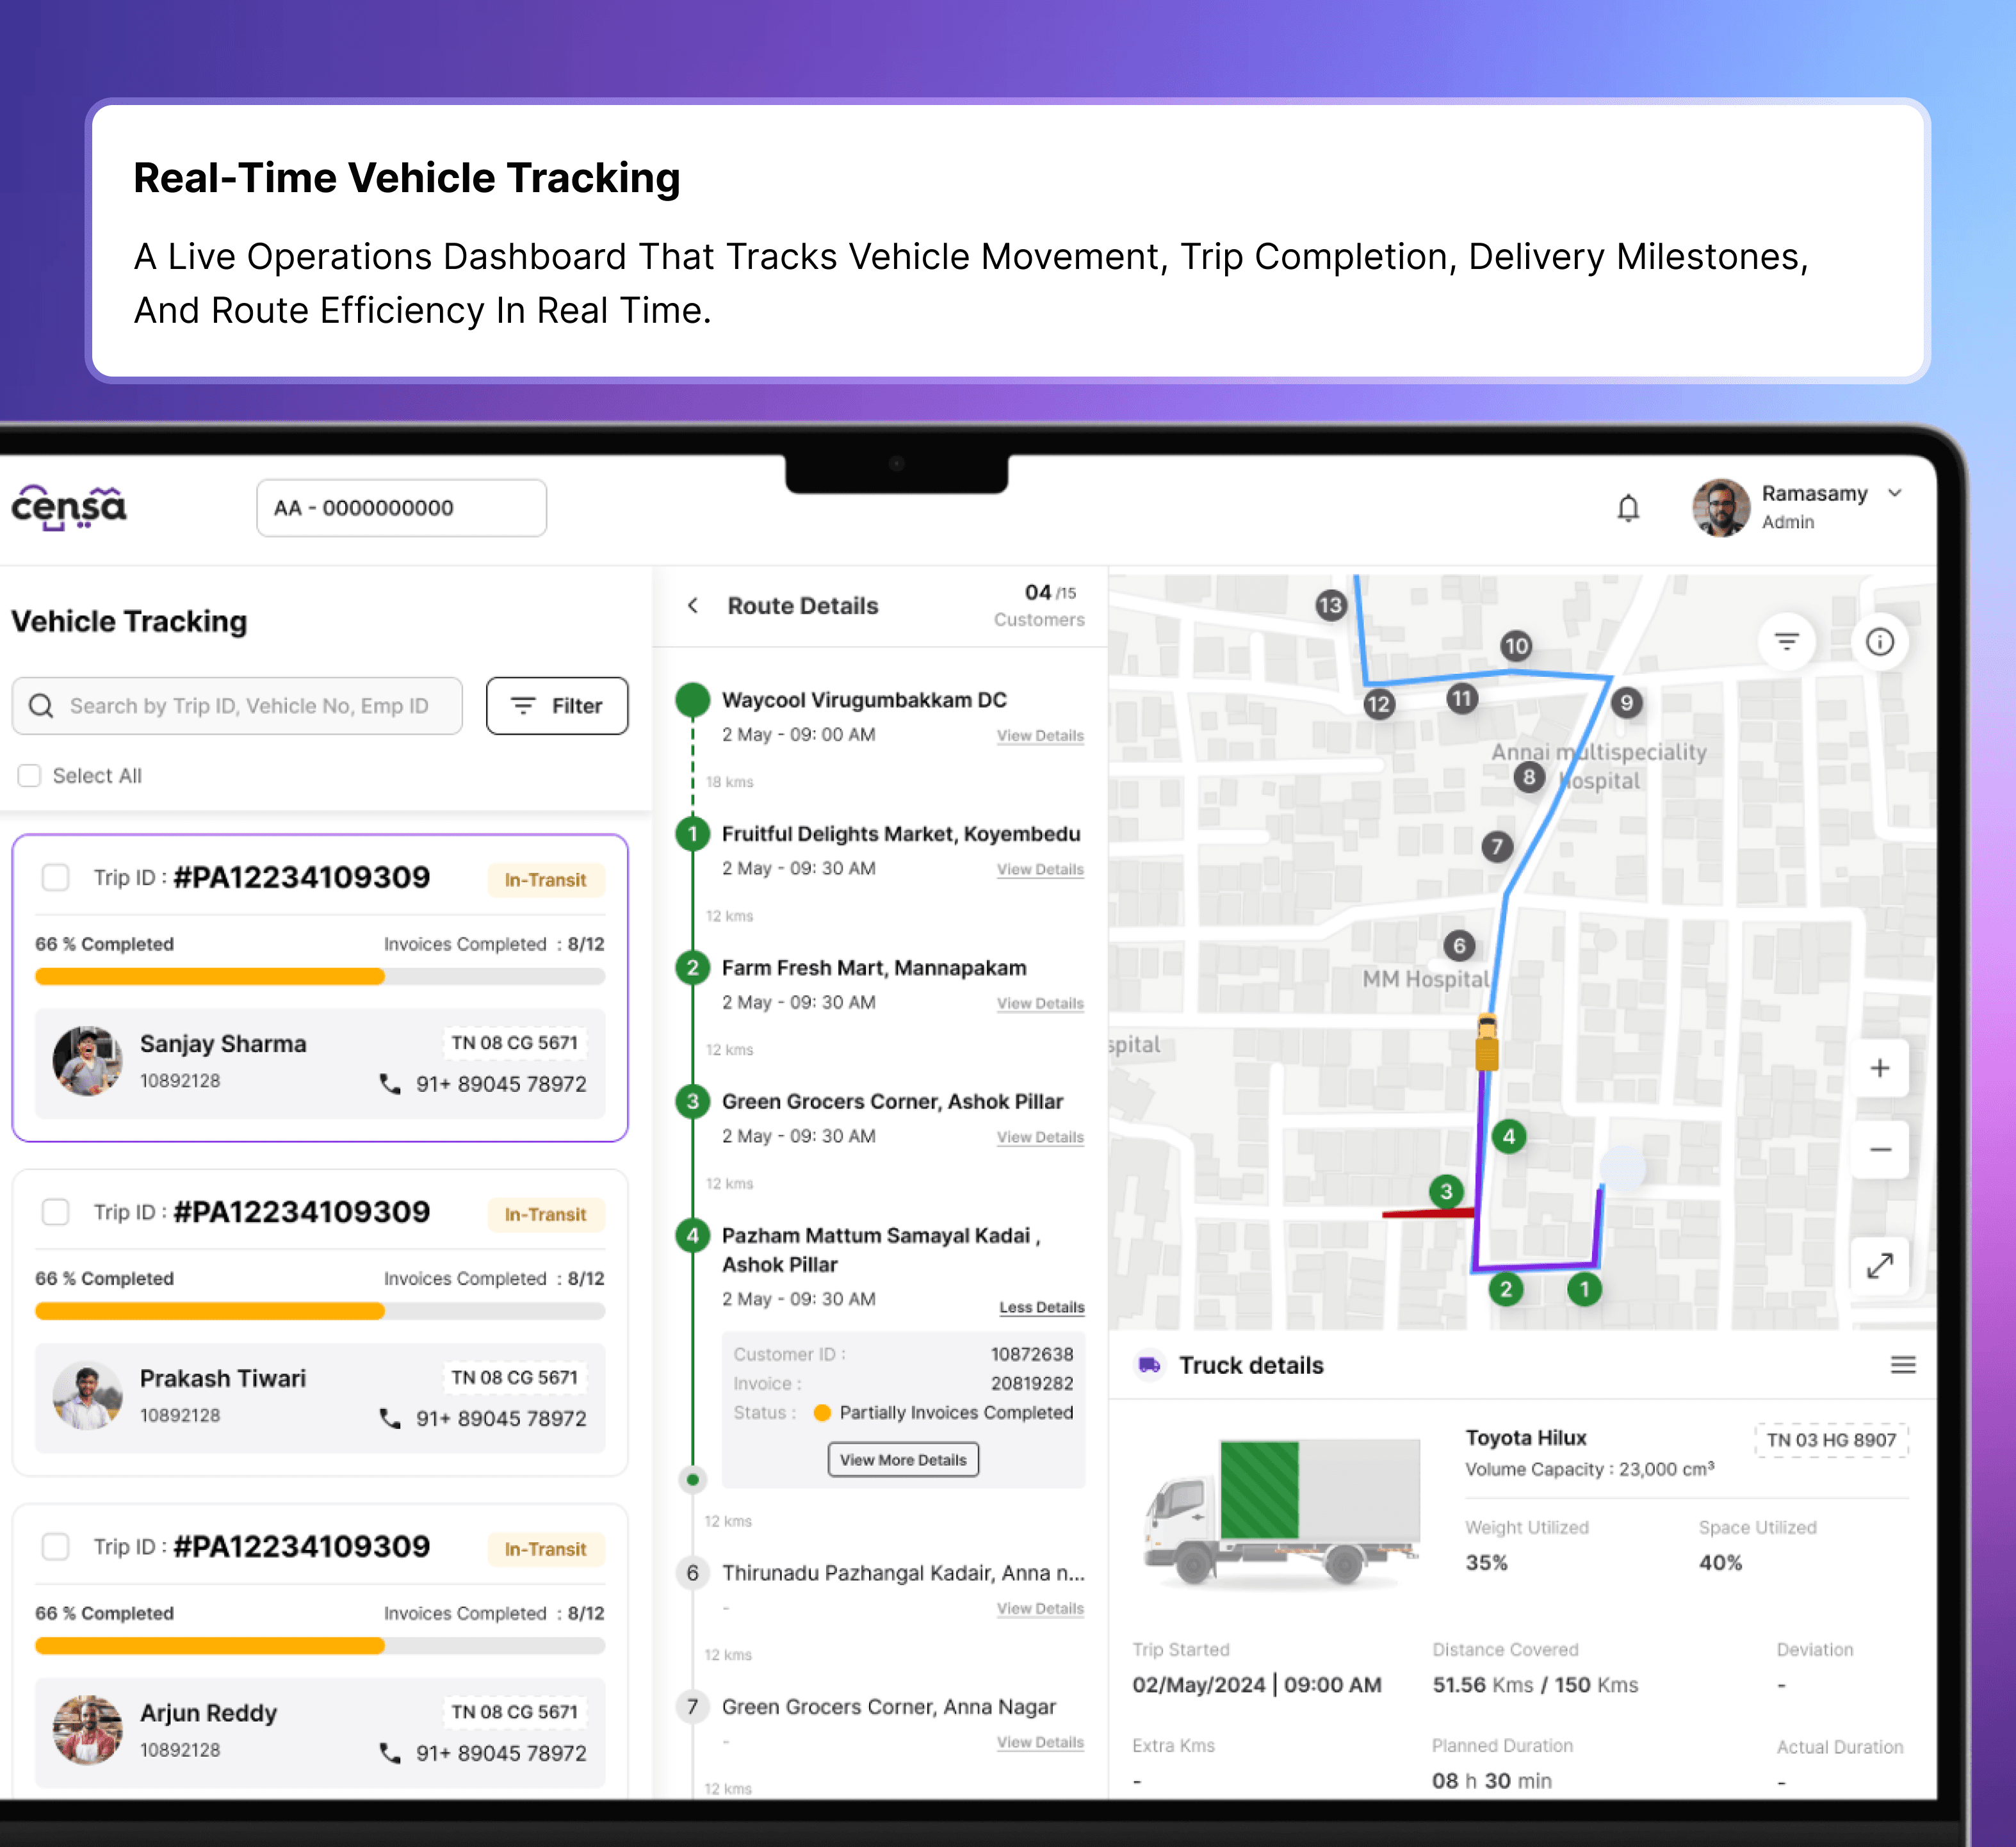This screenshot has width=2016, height=1847.
Task: Check the Select All checkbox
Action: [30, 776]
